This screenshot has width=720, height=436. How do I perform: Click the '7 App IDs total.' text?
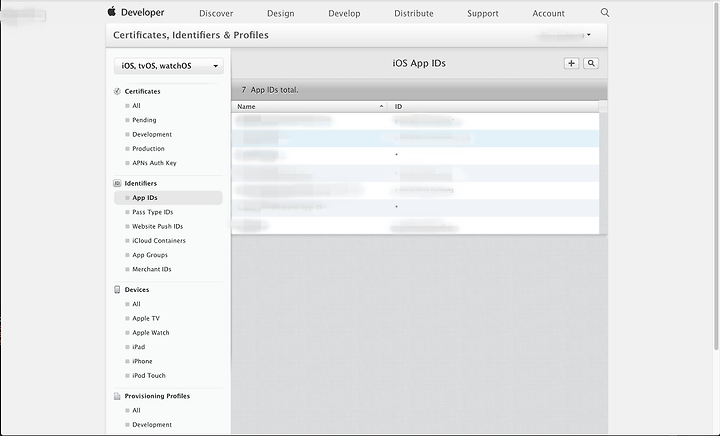[x=270, y=90]
